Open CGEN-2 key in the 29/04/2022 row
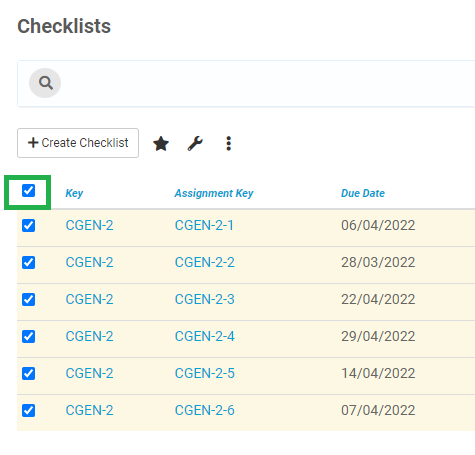 coord(89,337)
